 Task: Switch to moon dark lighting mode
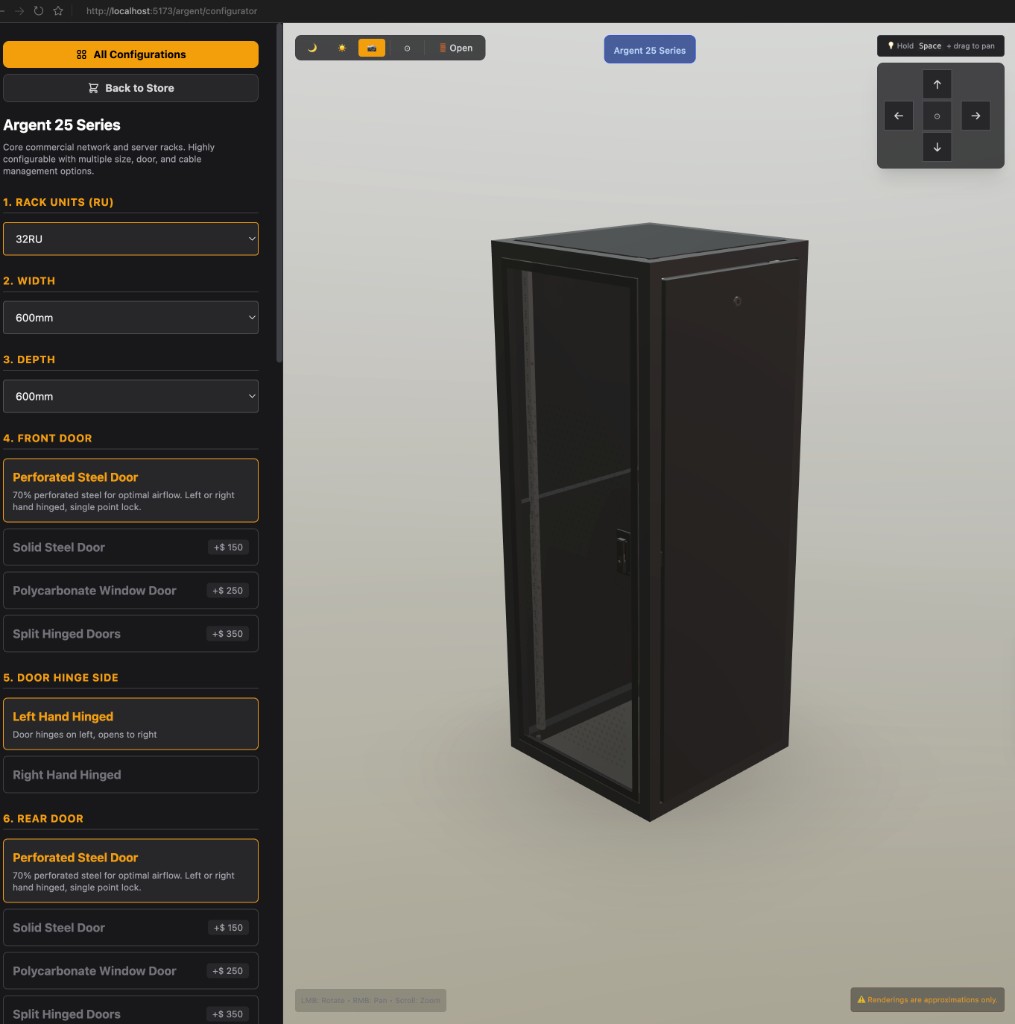pyautogui.click(x=312, y=48)
